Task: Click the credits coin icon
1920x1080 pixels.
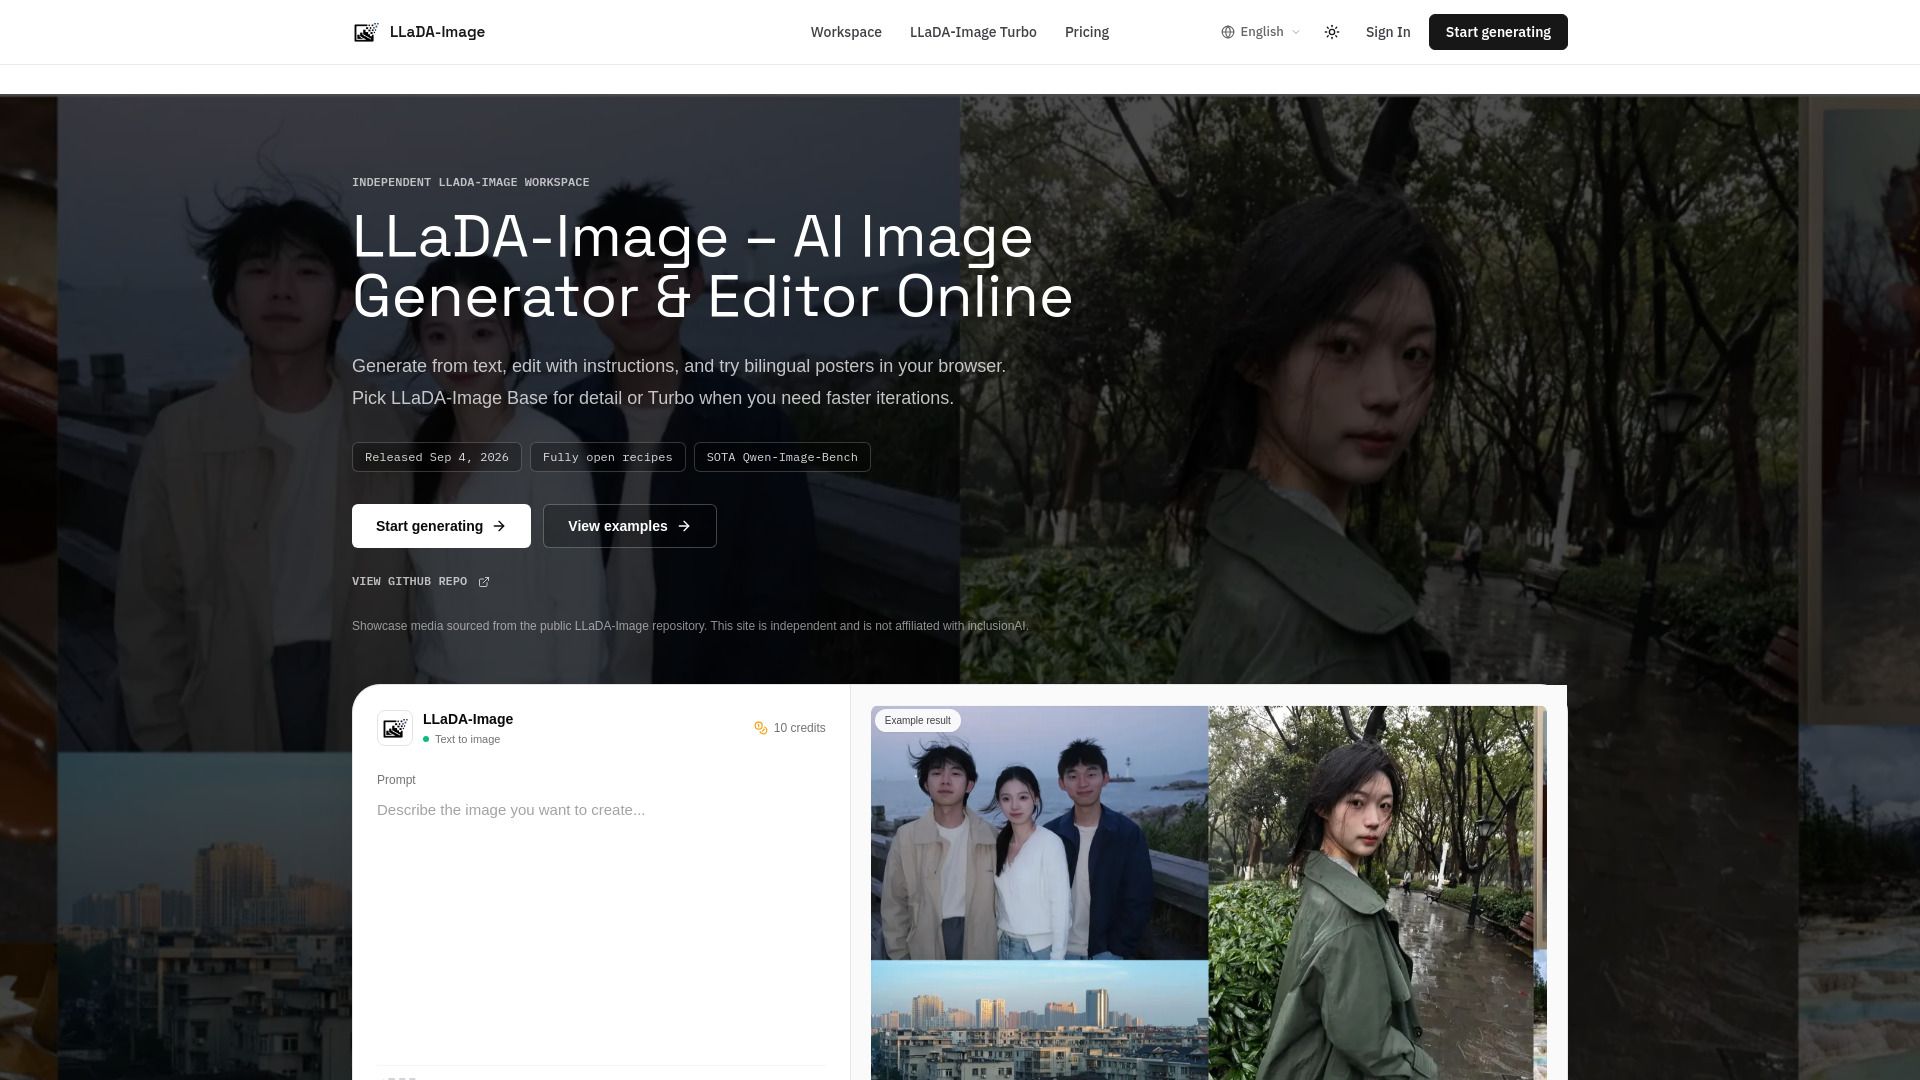Action: coord(761,728)
